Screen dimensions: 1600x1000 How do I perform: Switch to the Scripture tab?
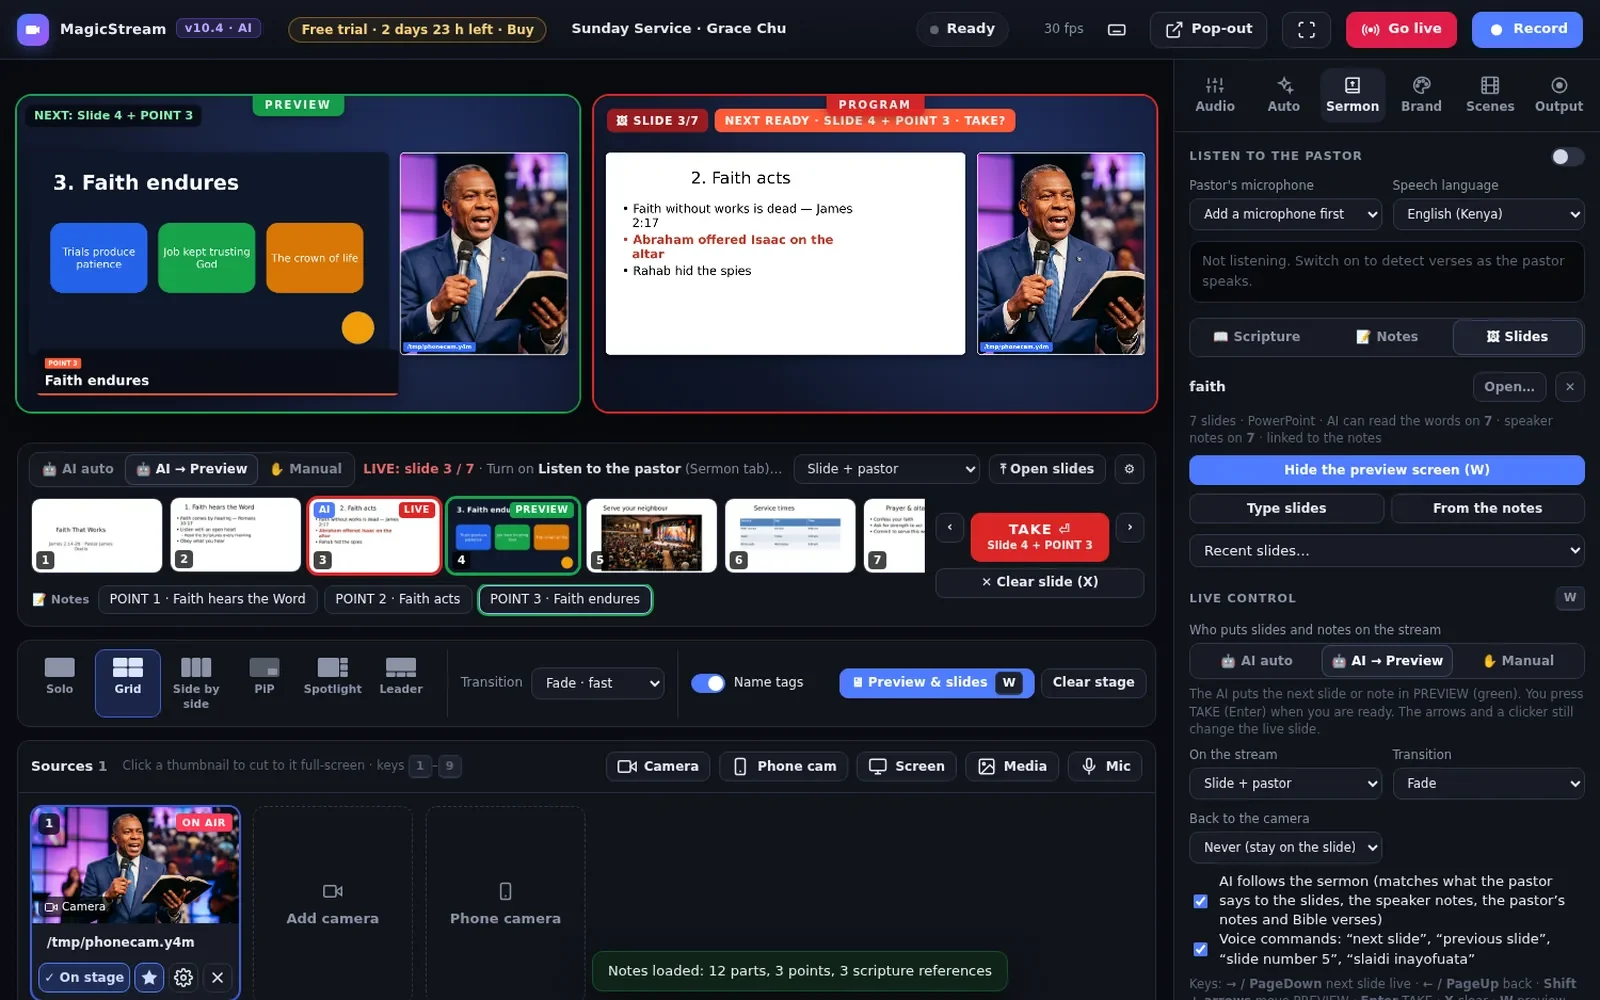tap(1256, 337)
